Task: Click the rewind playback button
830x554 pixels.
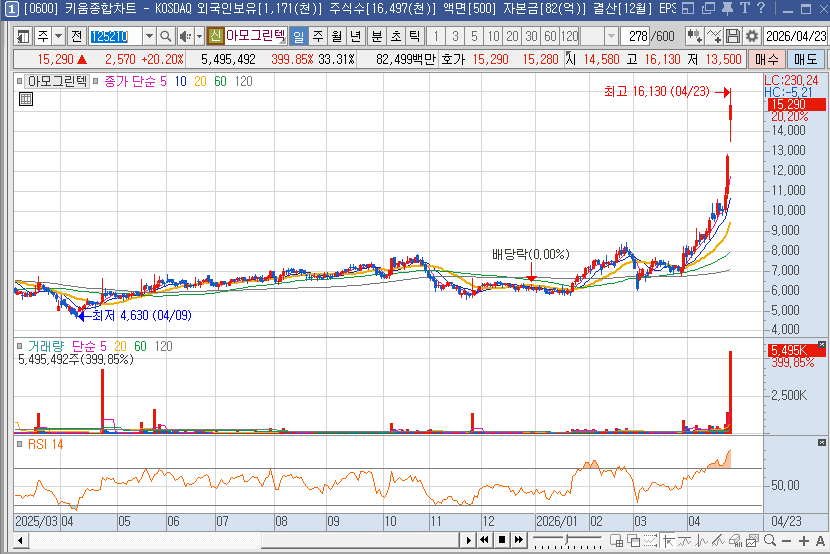Action: pyautogui.click(x=484, y=540)
